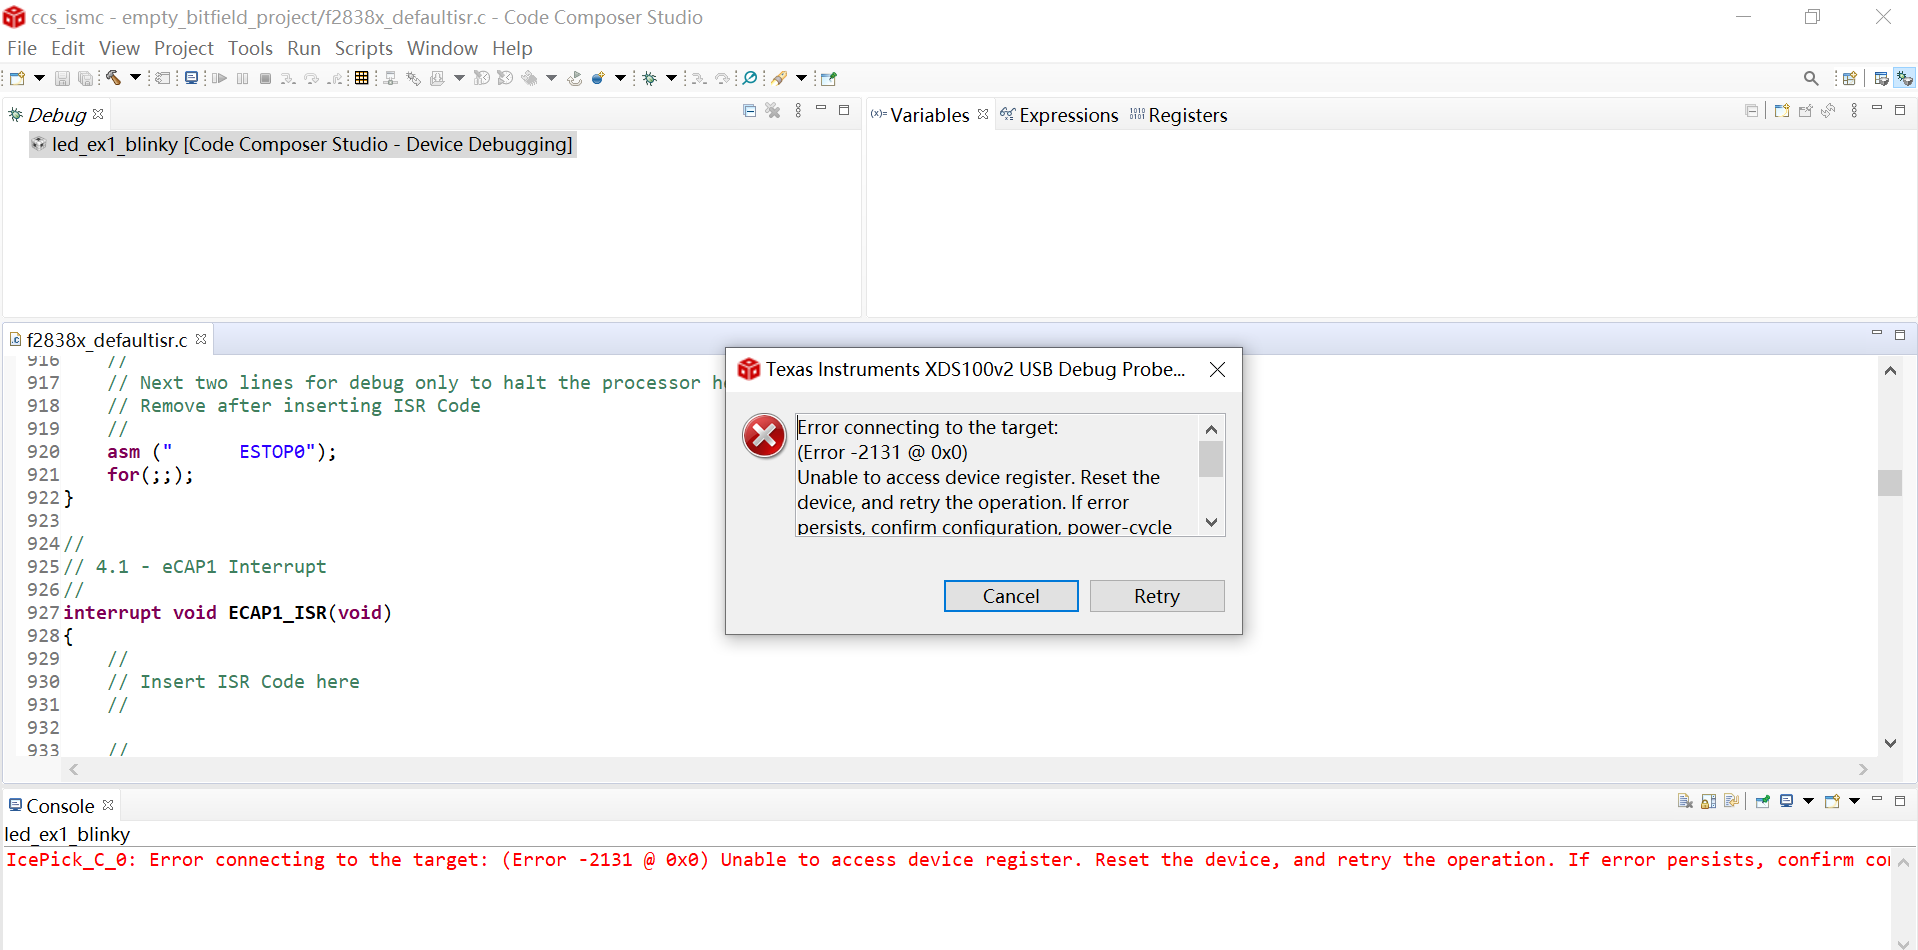Click Cancel in the error dialog

(x=1011, y=596)
